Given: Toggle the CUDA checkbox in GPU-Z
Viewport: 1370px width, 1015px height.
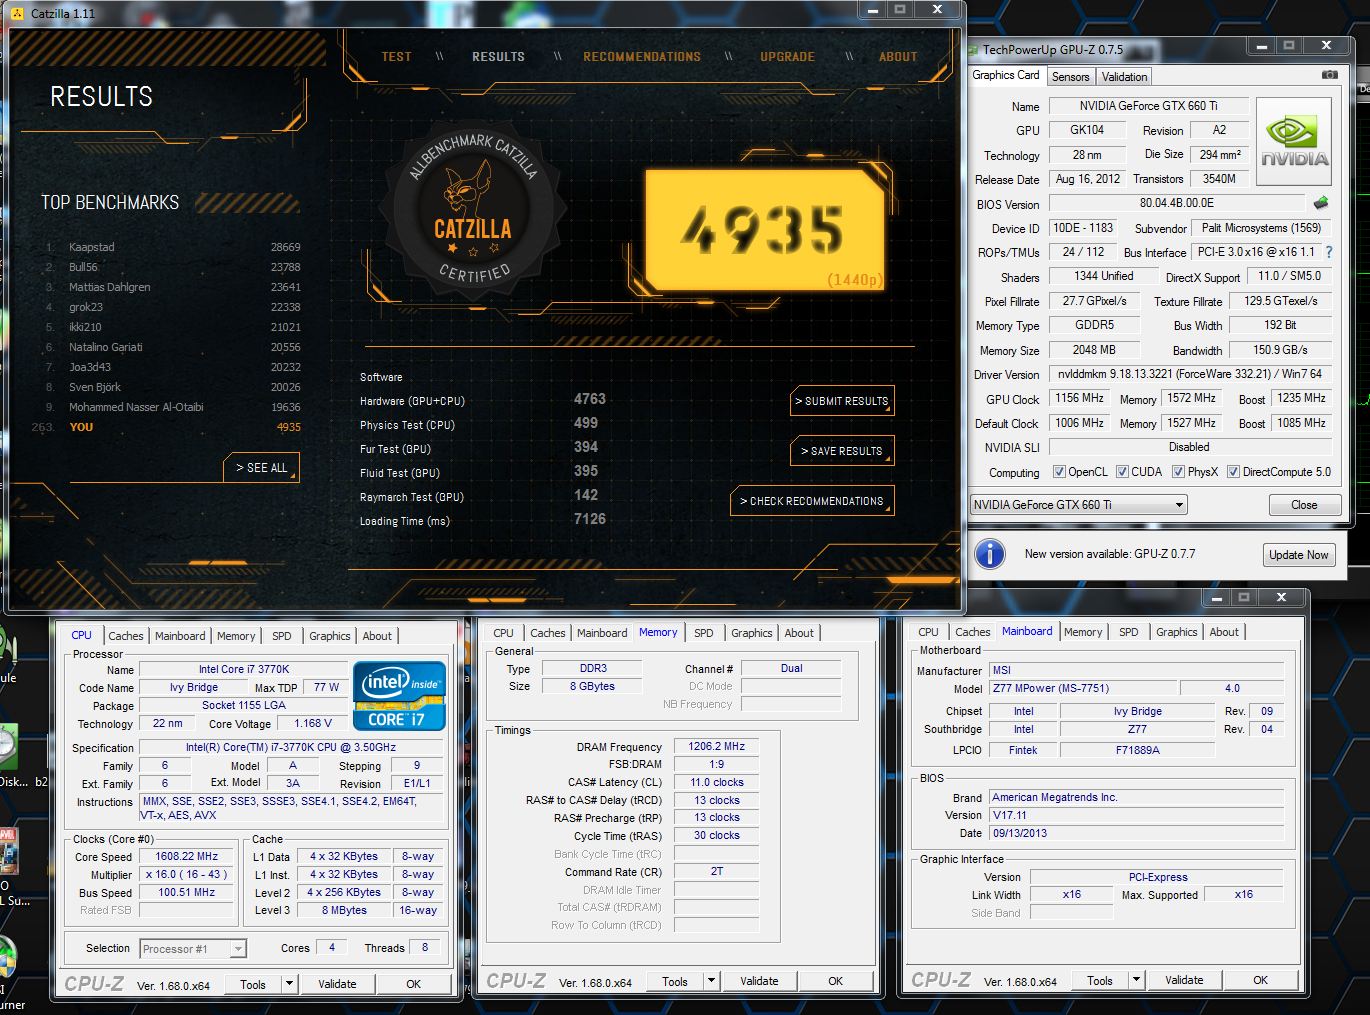Looking at the screenshot, I should (1122, 472).
